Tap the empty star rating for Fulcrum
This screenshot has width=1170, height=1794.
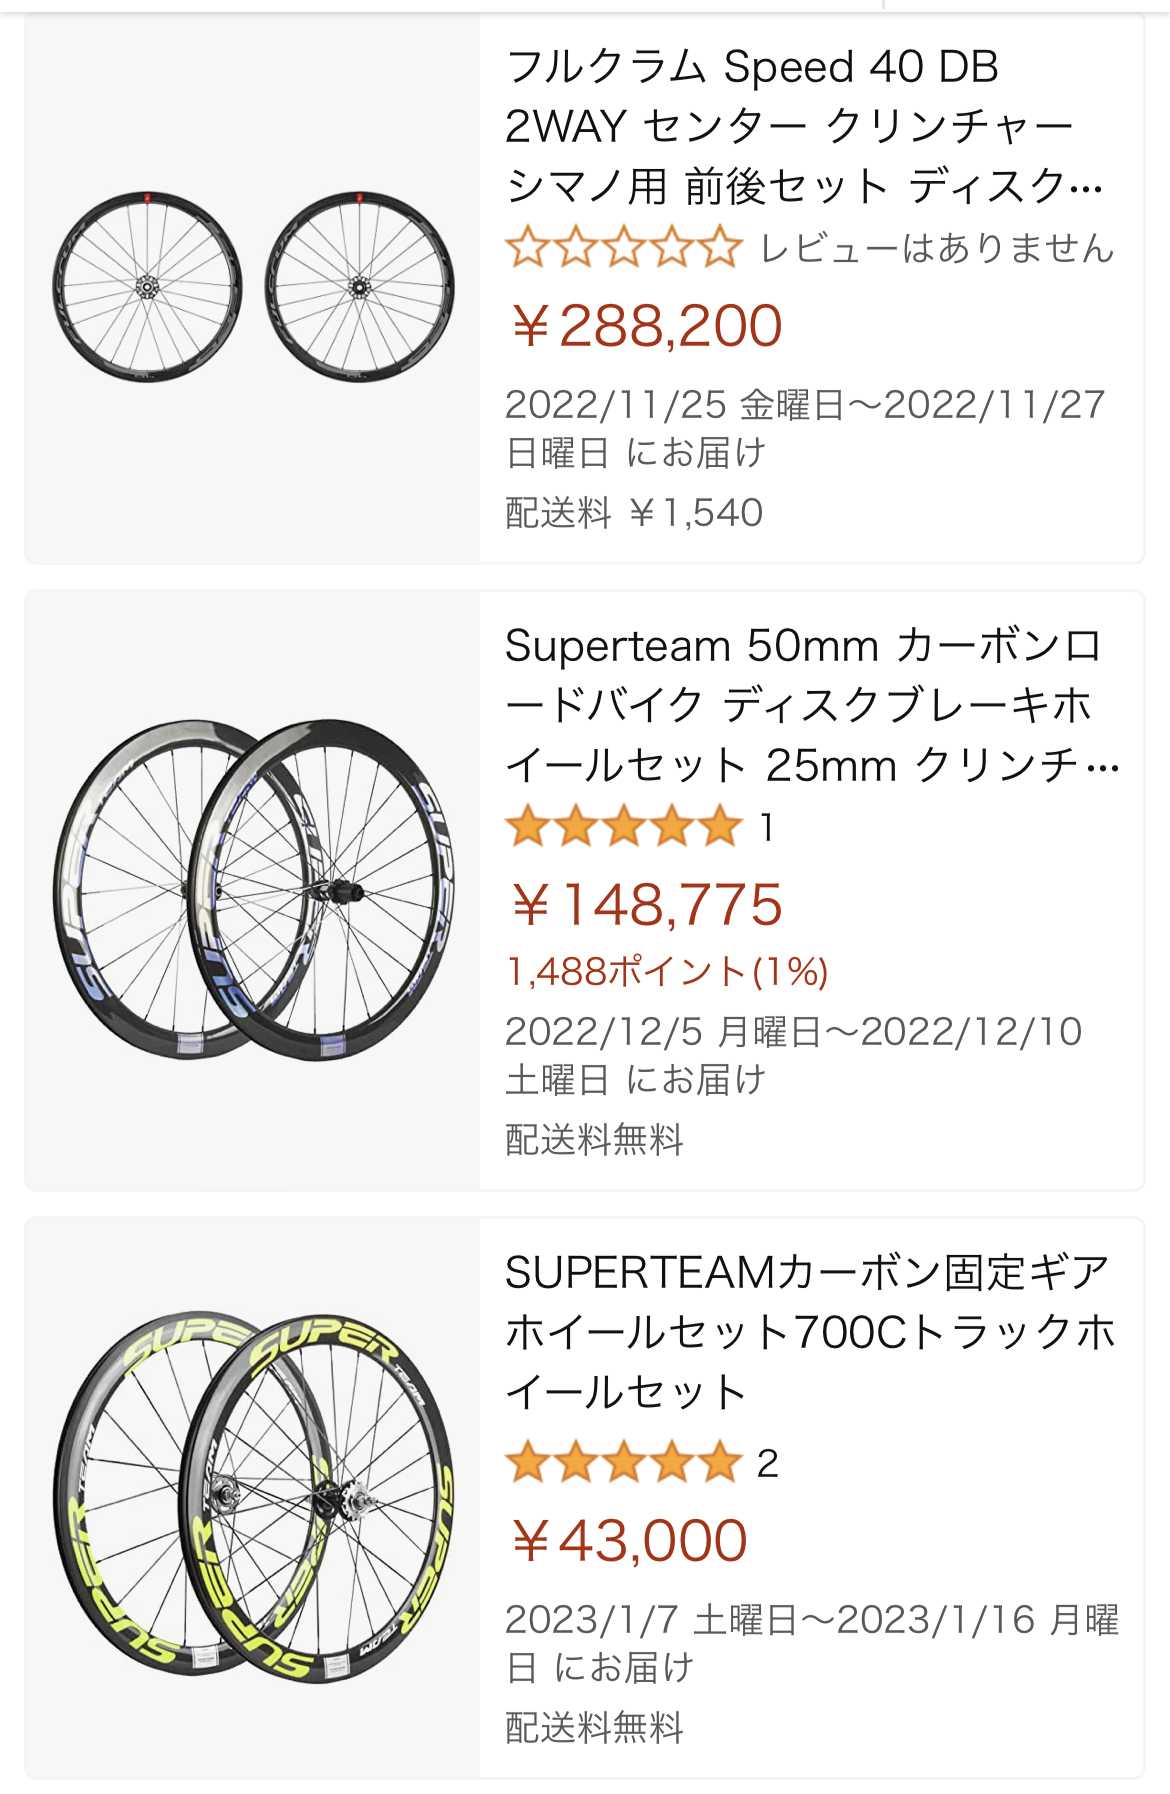pos(624,248)
